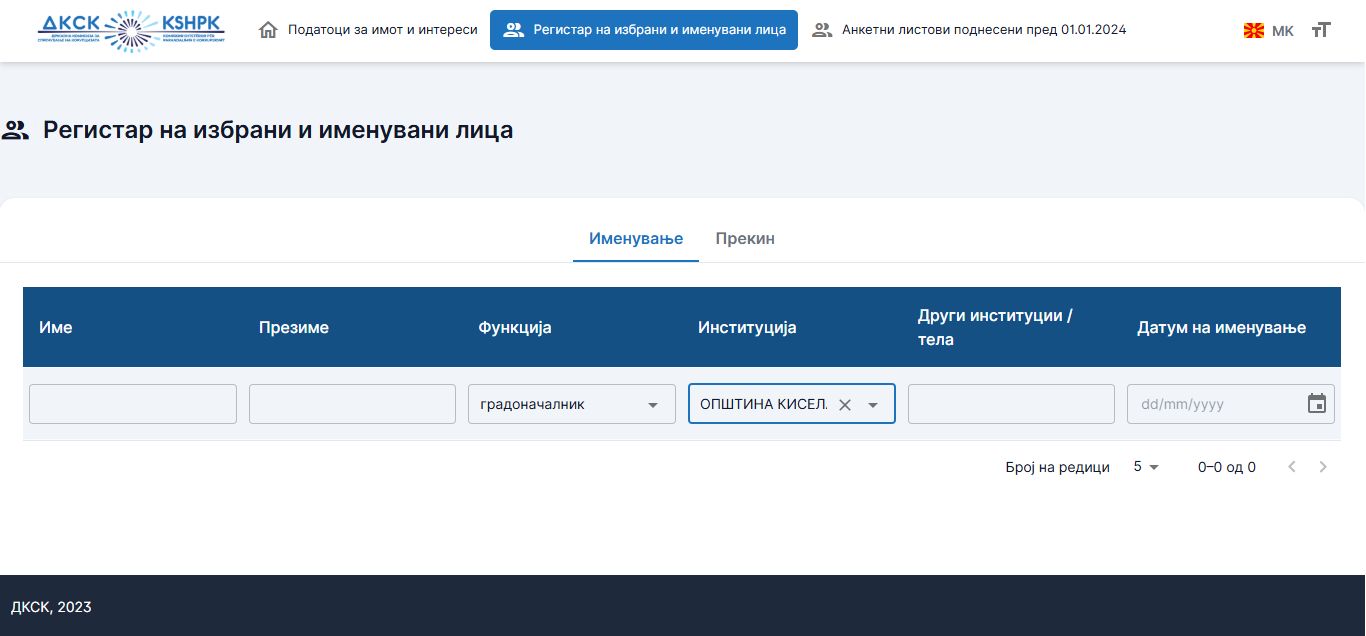Viewport: 1366px width, 636px height.
Task: Open Податоци за имот и интереси
Action: (368, 30)
